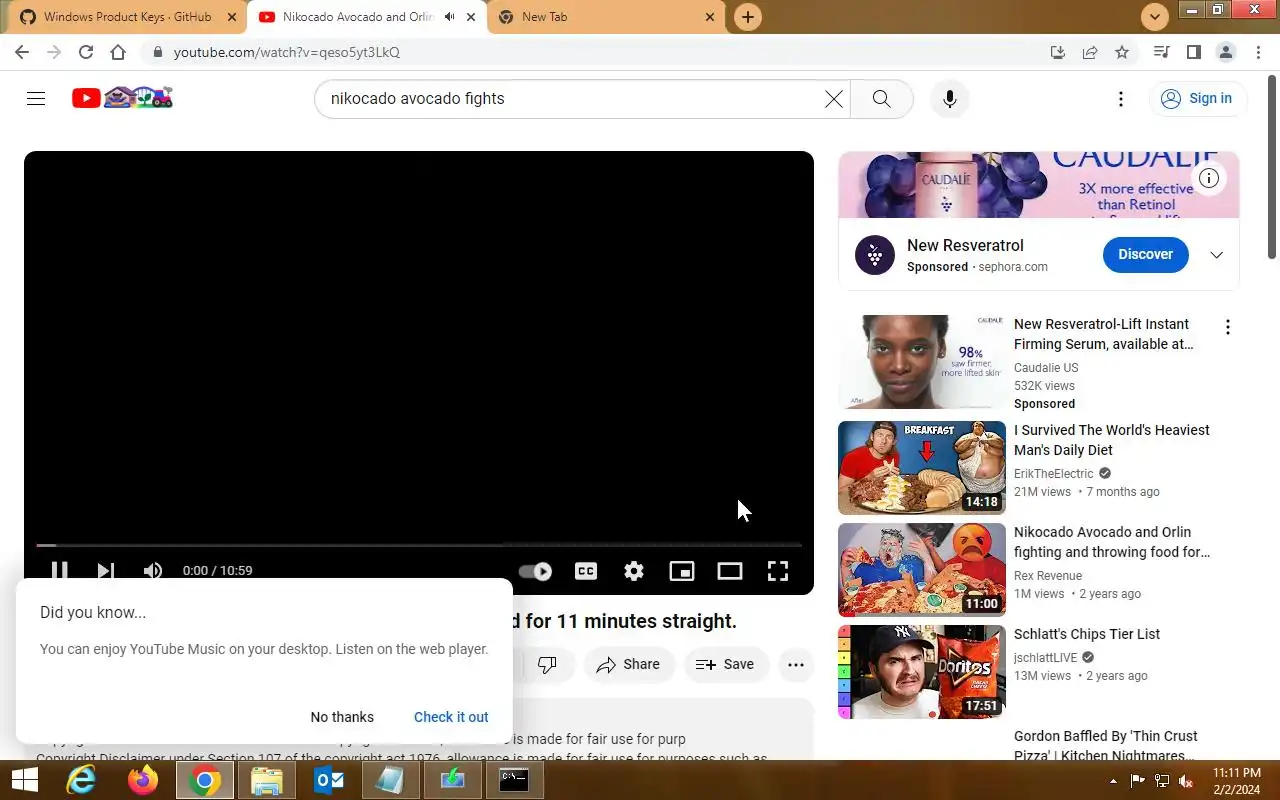Screen dimensions: 1280x800
Task: Open the Caudalie serum video thumbnail
Action: click(x=922, y=362)
